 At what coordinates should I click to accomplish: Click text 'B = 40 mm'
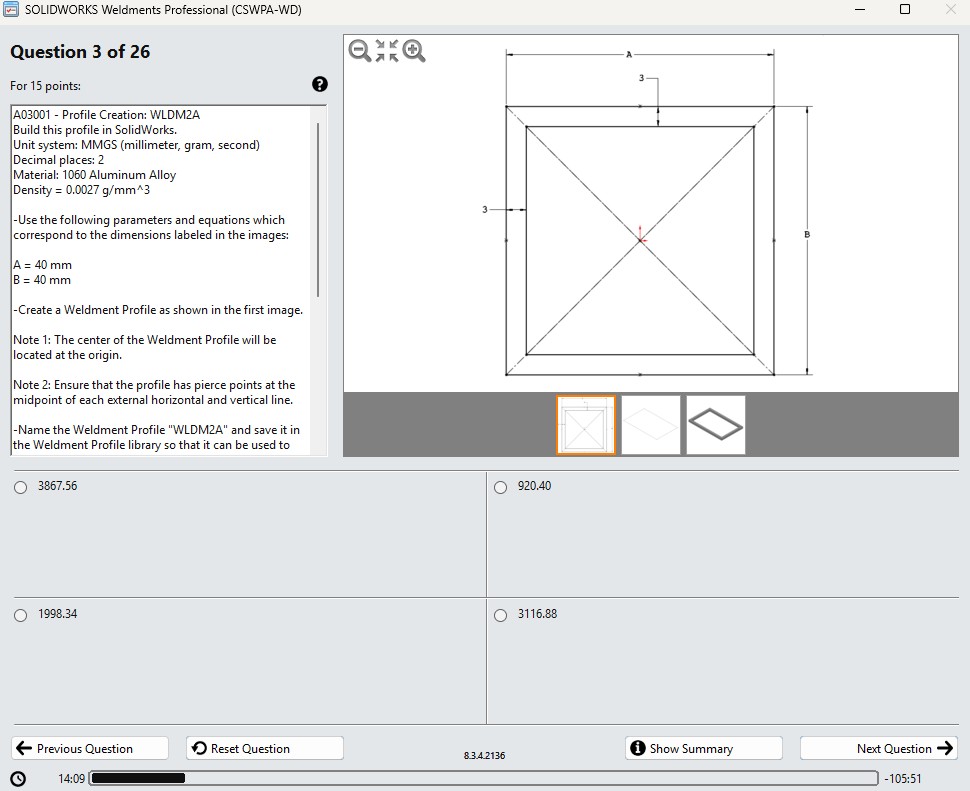42,280
